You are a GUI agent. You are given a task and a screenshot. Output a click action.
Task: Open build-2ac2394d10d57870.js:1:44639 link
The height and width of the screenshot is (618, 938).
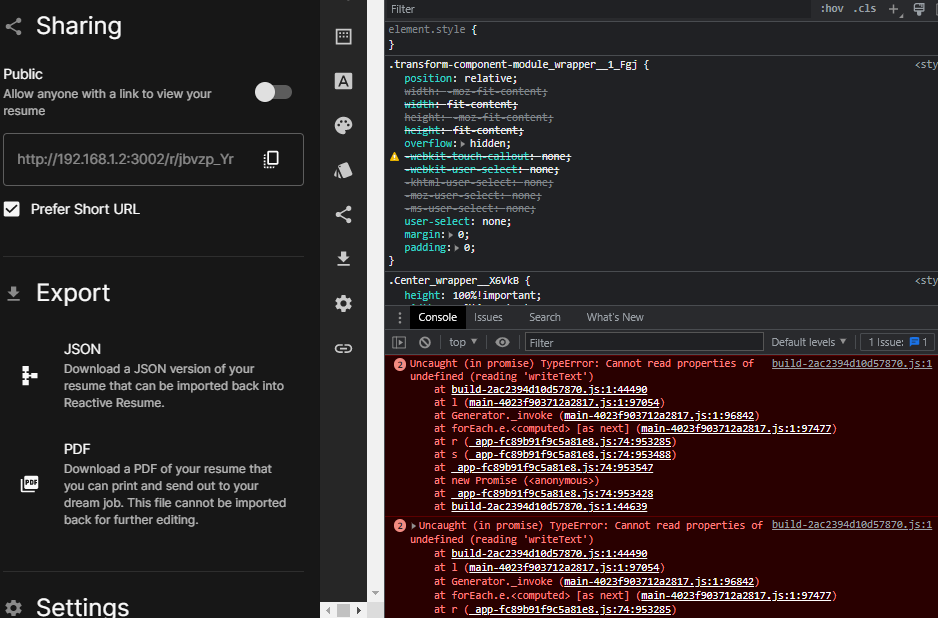pyautogui.click(x=549, y=507)
